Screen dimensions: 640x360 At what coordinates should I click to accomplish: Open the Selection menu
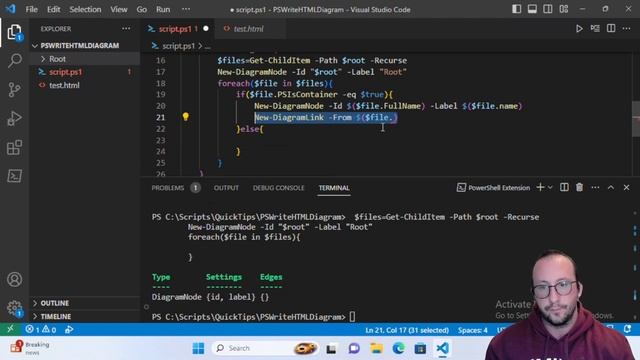85,9
